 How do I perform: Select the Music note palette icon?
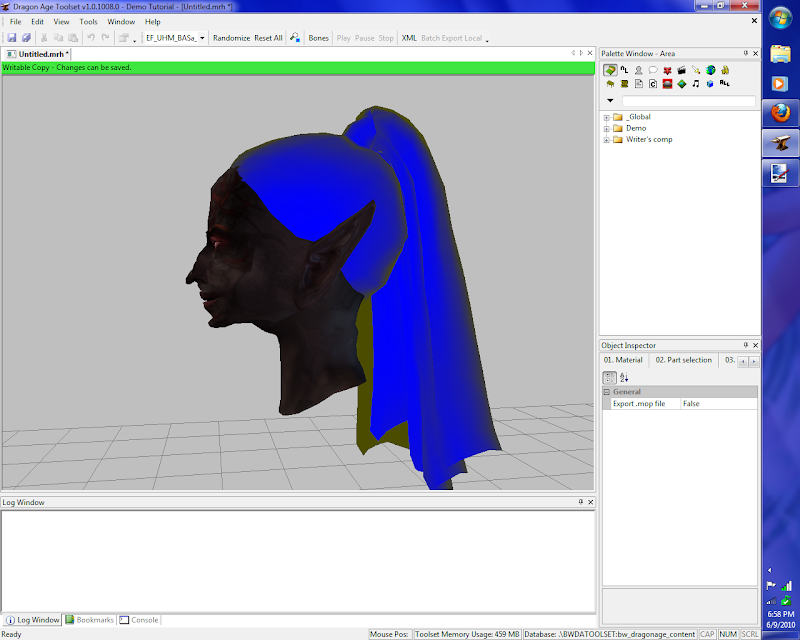tap(695, 84)
